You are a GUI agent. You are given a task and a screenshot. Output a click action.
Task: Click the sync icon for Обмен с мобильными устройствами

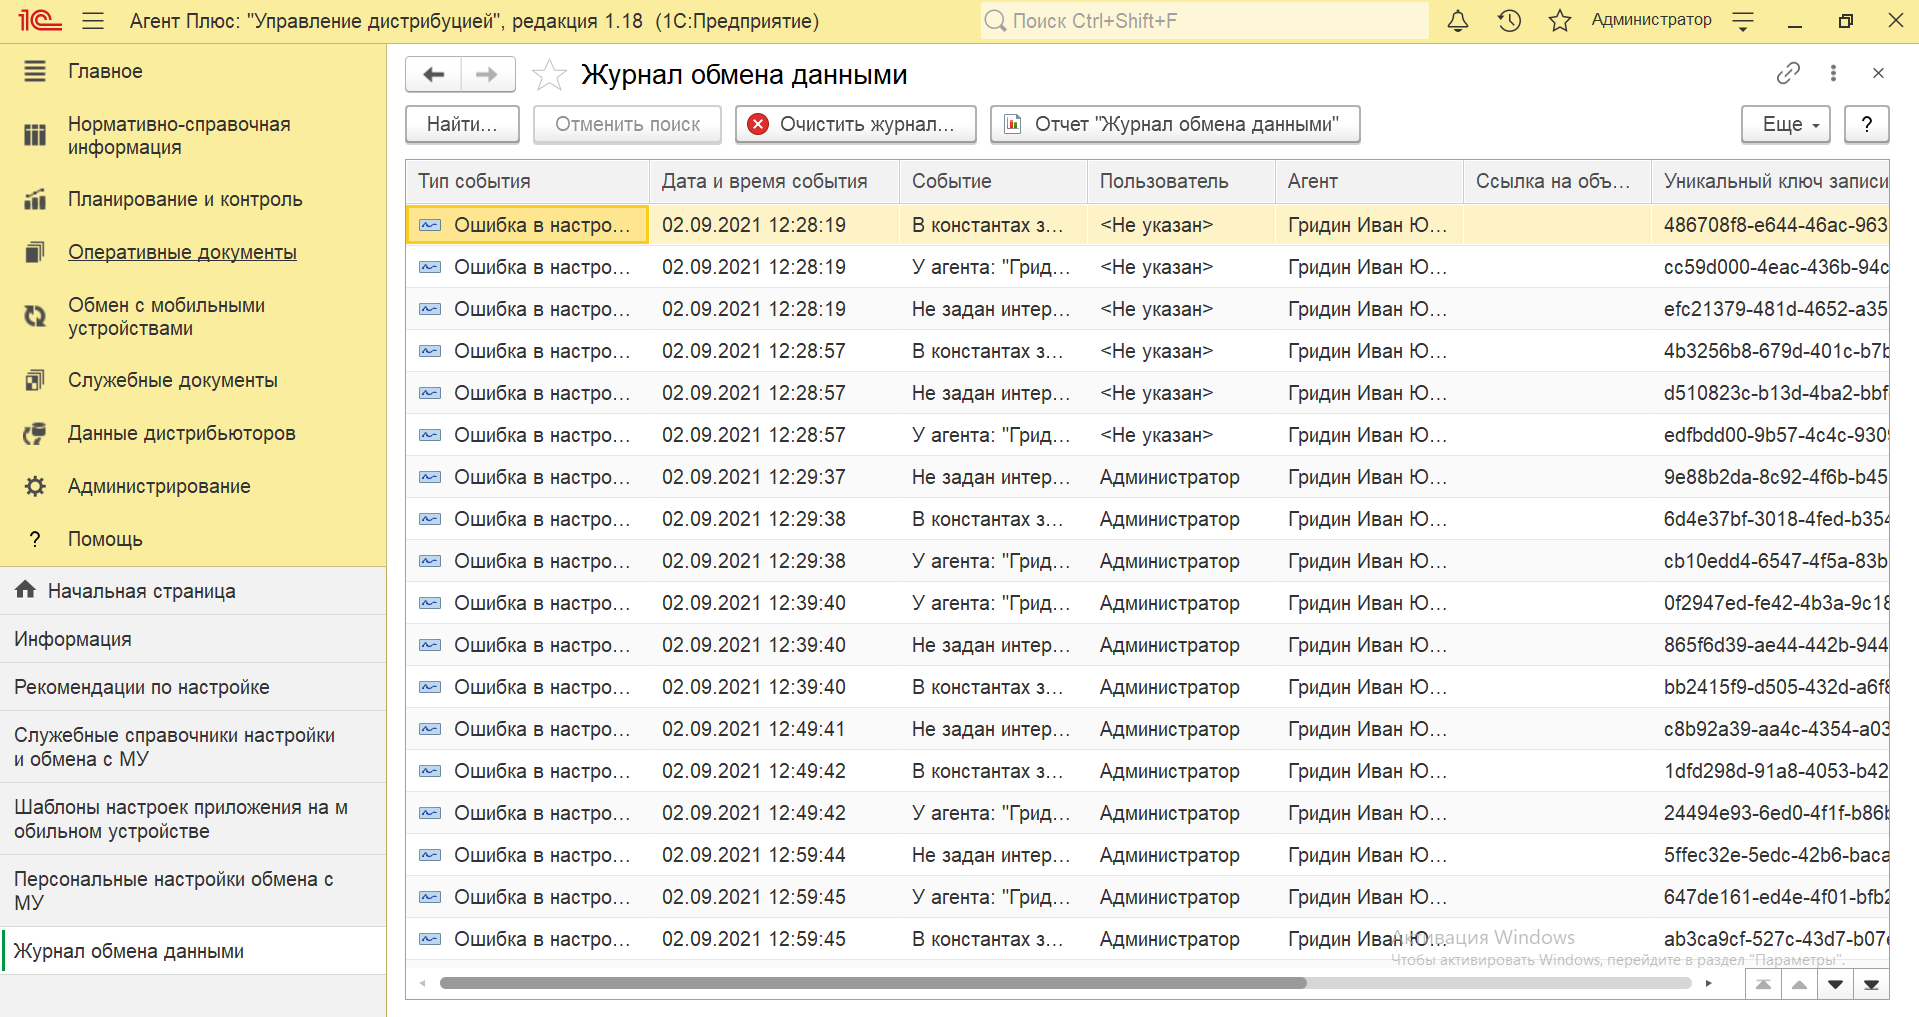pyautogui.click(x=35, y=316)
